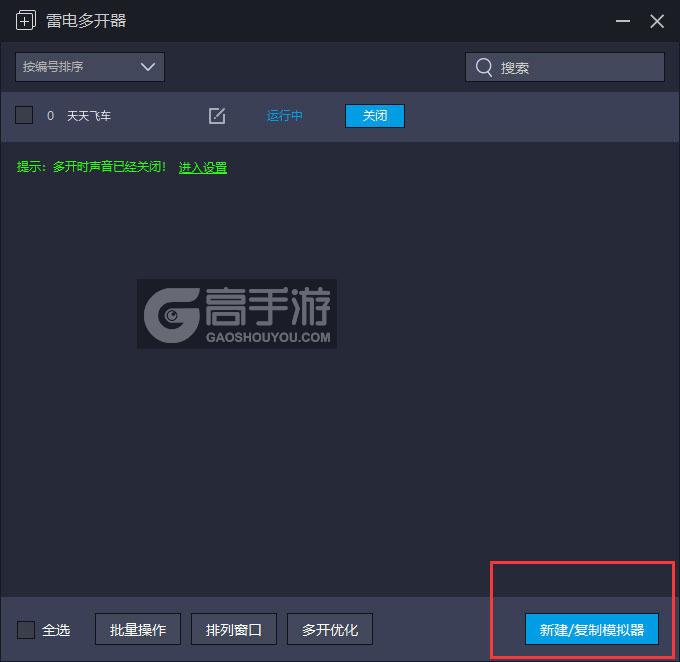The height and width of the screenshot is (662, 680).
Task: Click 新建/复制模拟器 button
Action: tap(592, 629)
